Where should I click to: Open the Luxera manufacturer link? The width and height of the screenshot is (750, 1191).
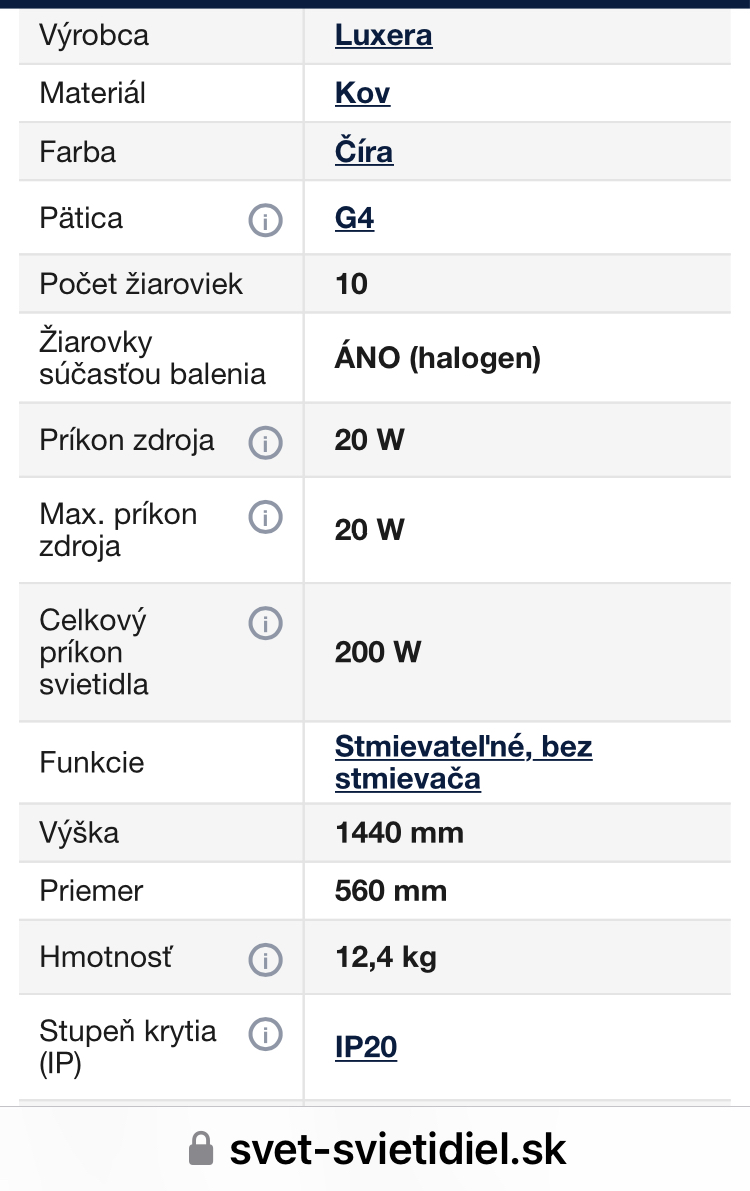[383, 36]
